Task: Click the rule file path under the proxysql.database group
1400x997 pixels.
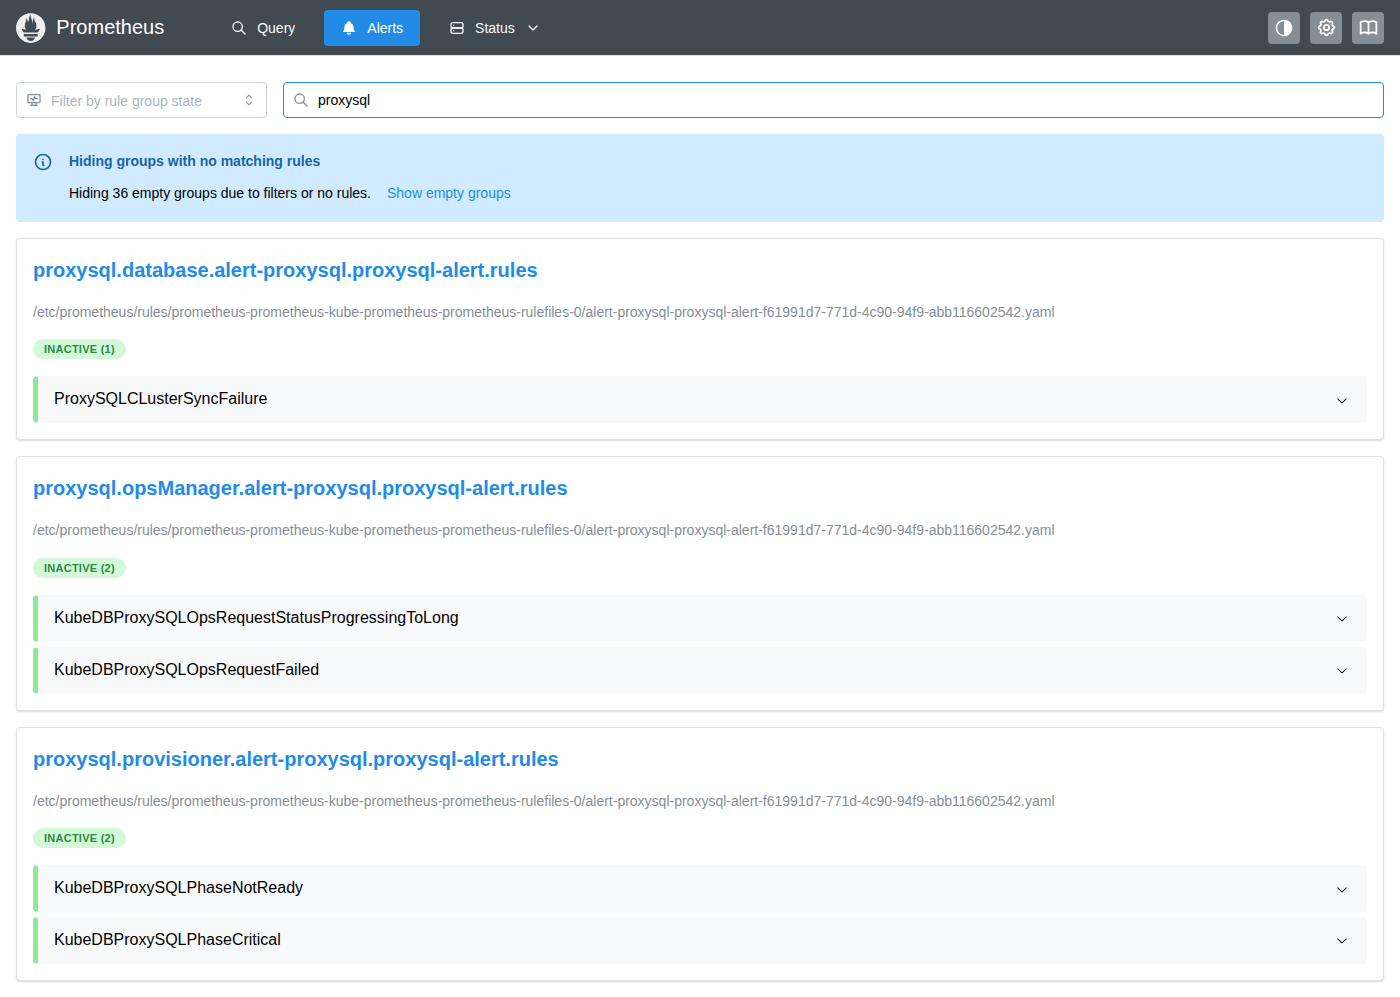Action: pos(544,312)
